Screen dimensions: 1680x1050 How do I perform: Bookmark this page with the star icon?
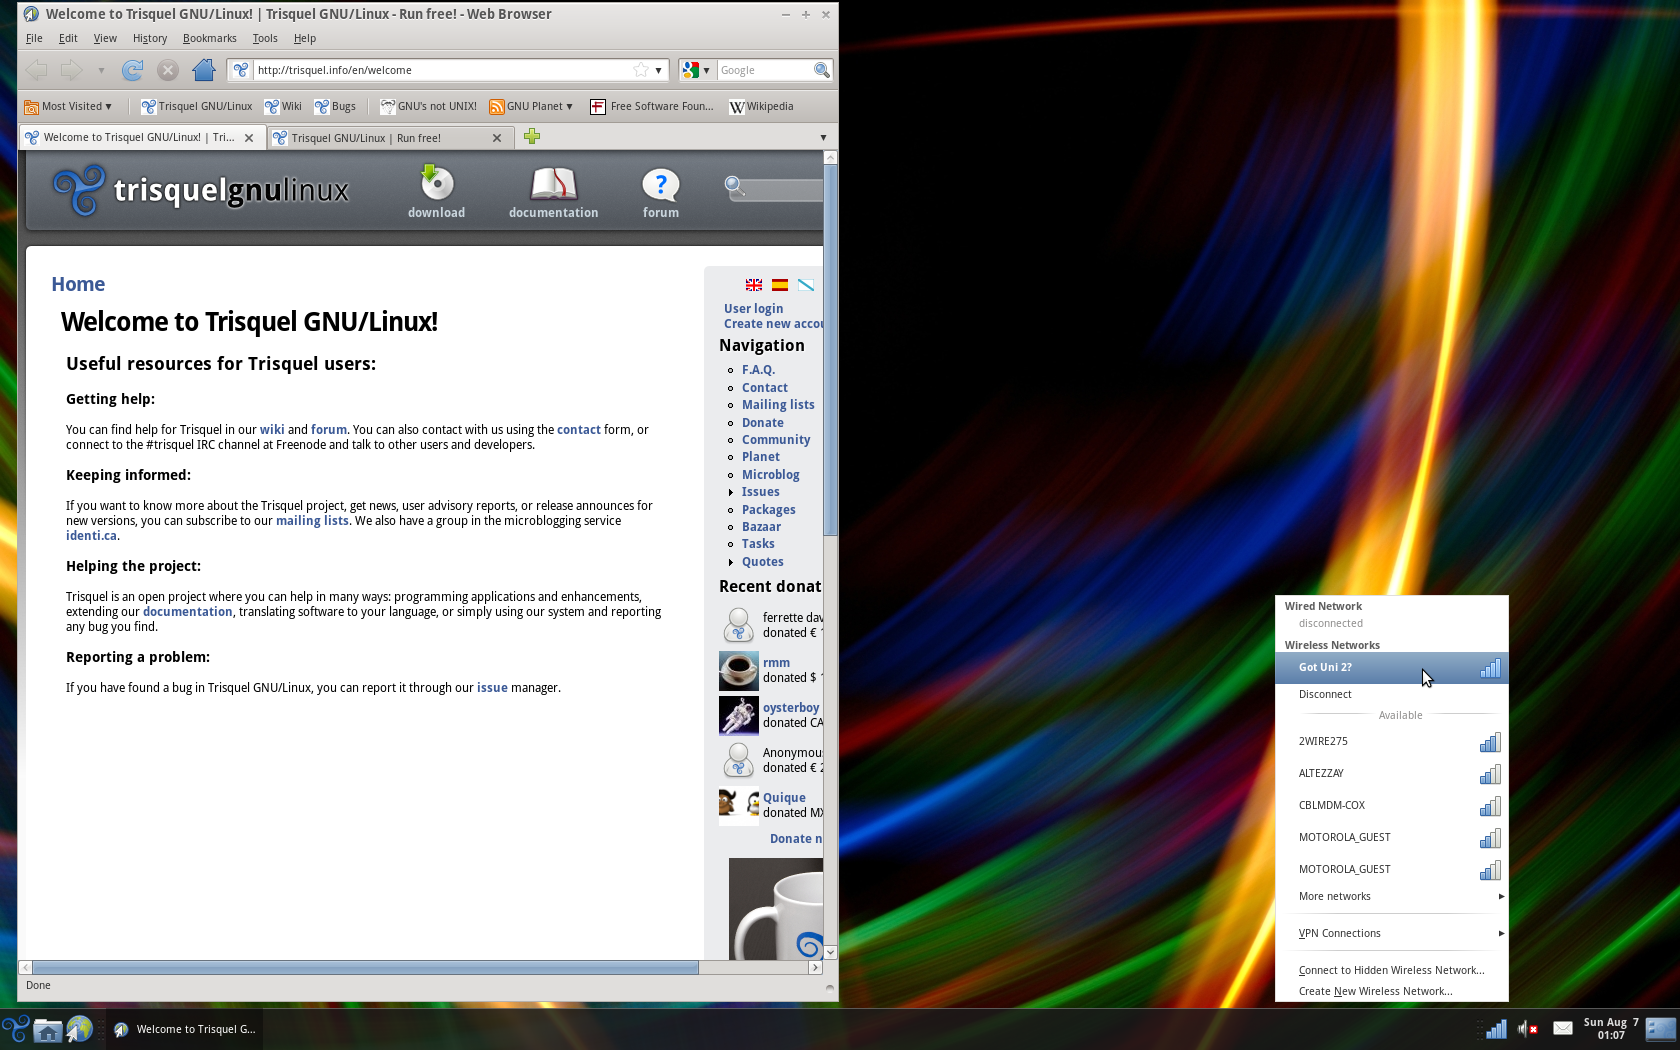click(641, 70)
